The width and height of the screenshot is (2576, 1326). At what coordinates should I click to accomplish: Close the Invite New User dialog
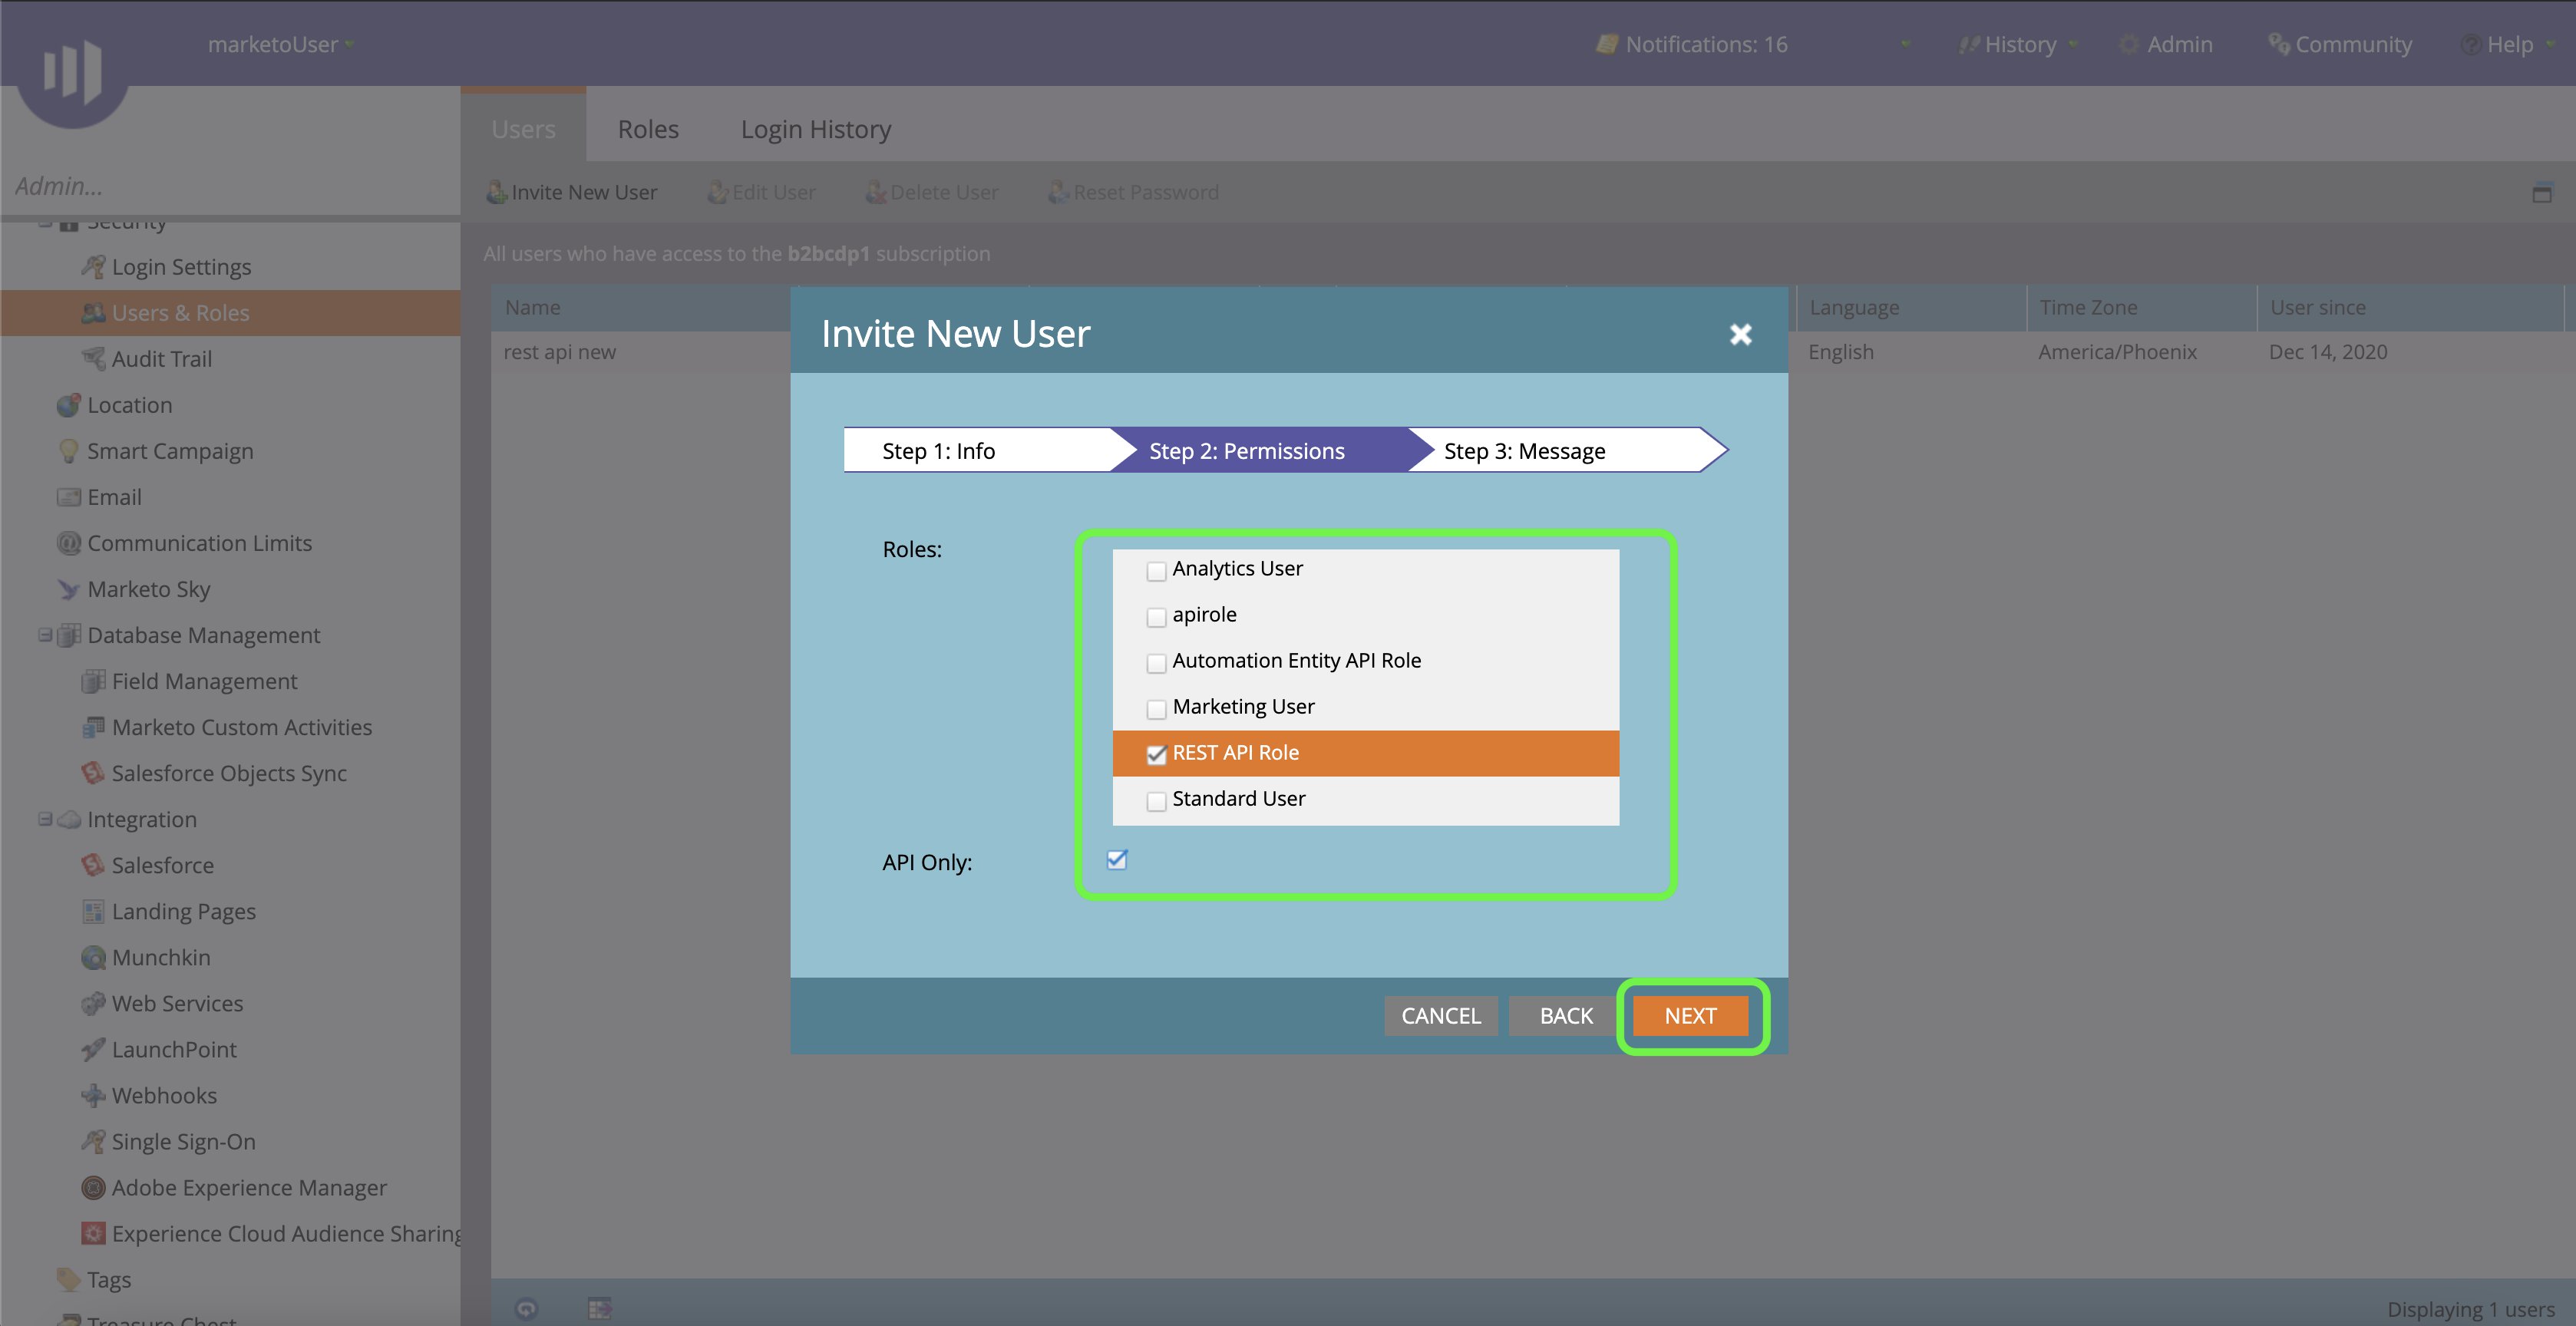(x=1740, y=334)
